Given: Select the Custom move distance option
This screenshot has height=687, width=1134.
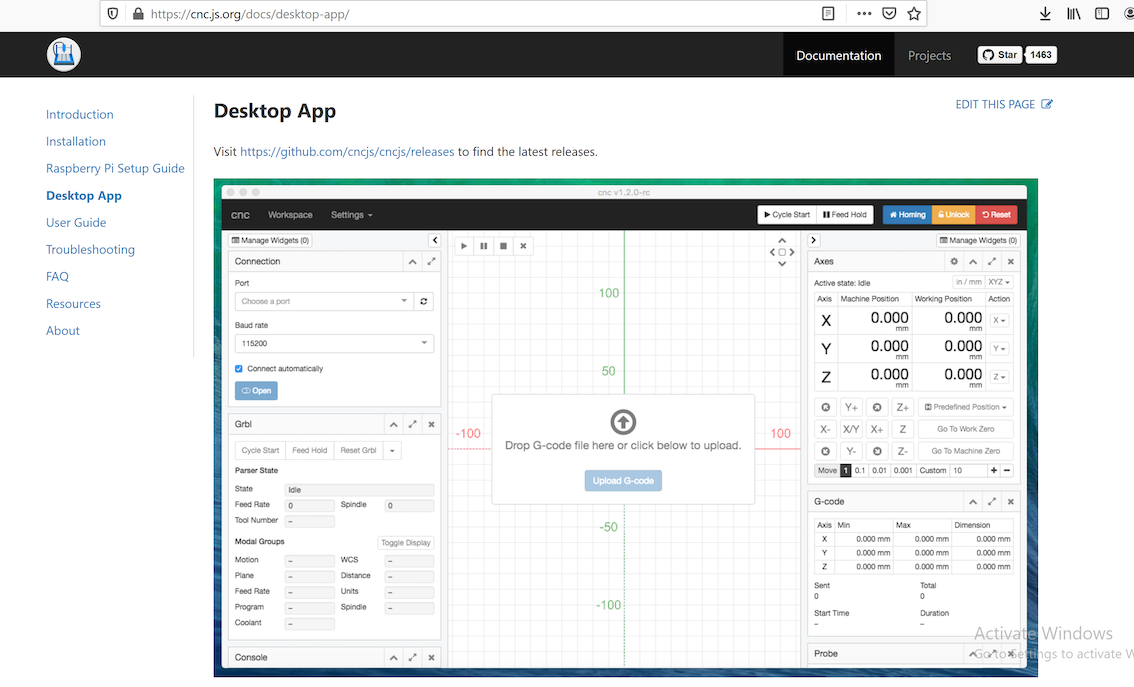Looking at the screenshot, I should (933, 470).
